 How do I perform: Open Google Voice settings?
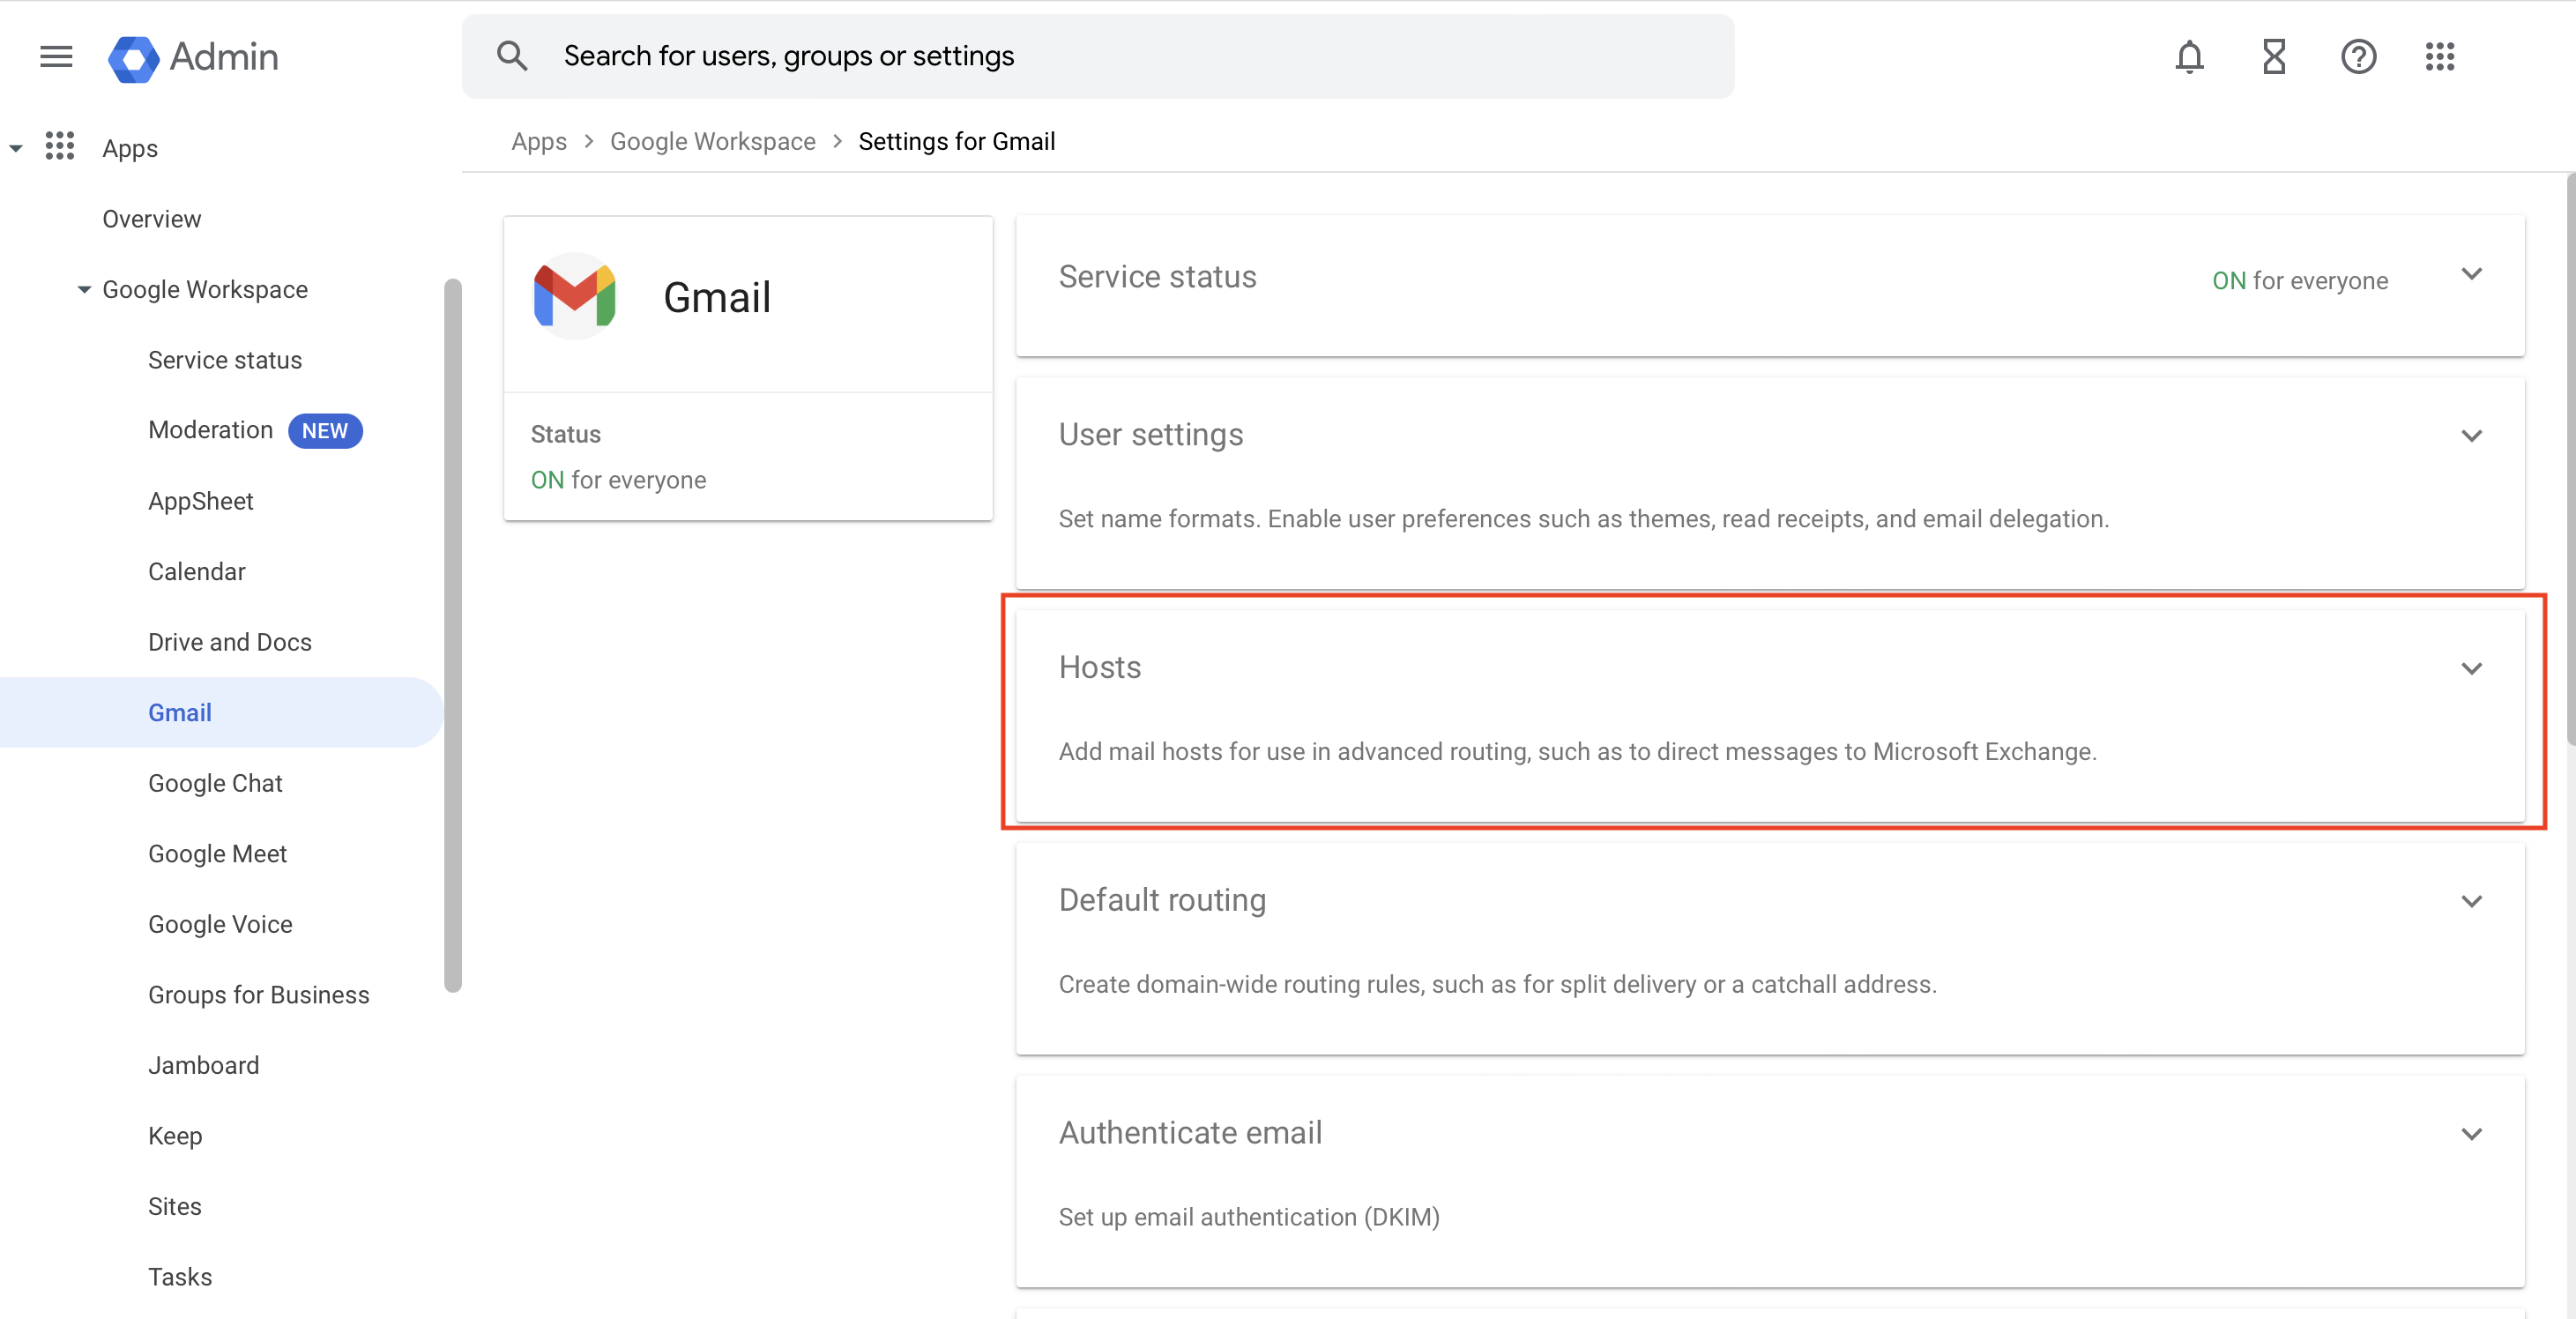click(220, 924)
